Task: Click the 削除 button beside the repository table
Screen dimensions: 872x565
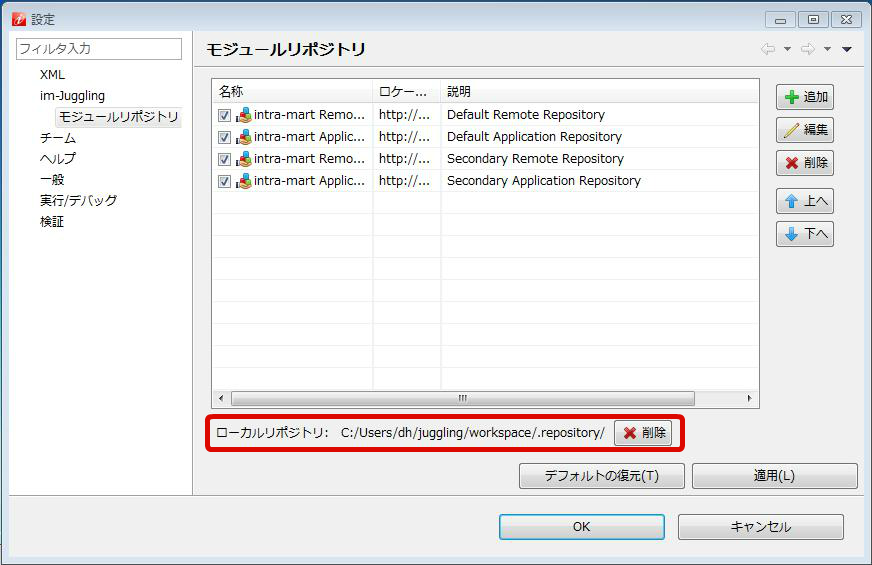Action: [x=805, y=163]
